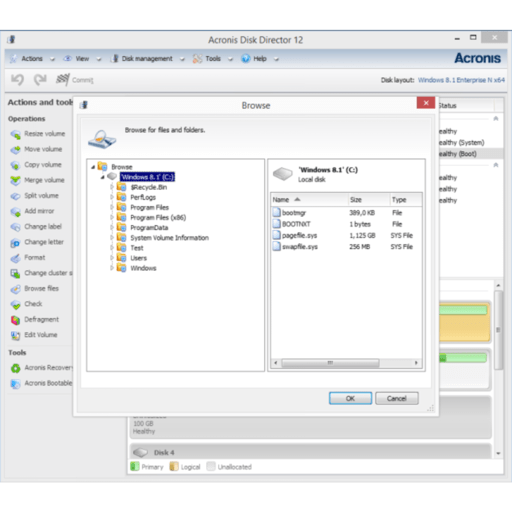Screen dimensions: 512x512
Task: Open the Tools menu
Action: coord(213,59)
